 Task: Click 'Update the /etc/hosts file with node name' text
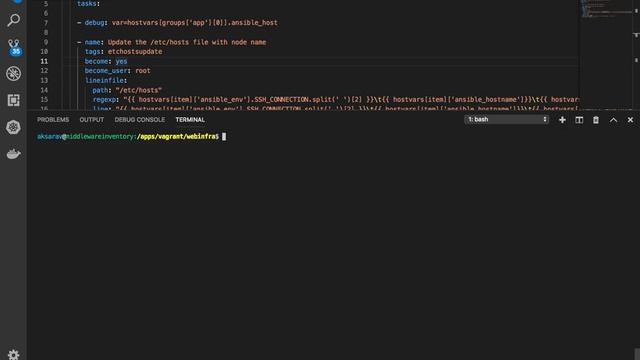tap(187, 42)
